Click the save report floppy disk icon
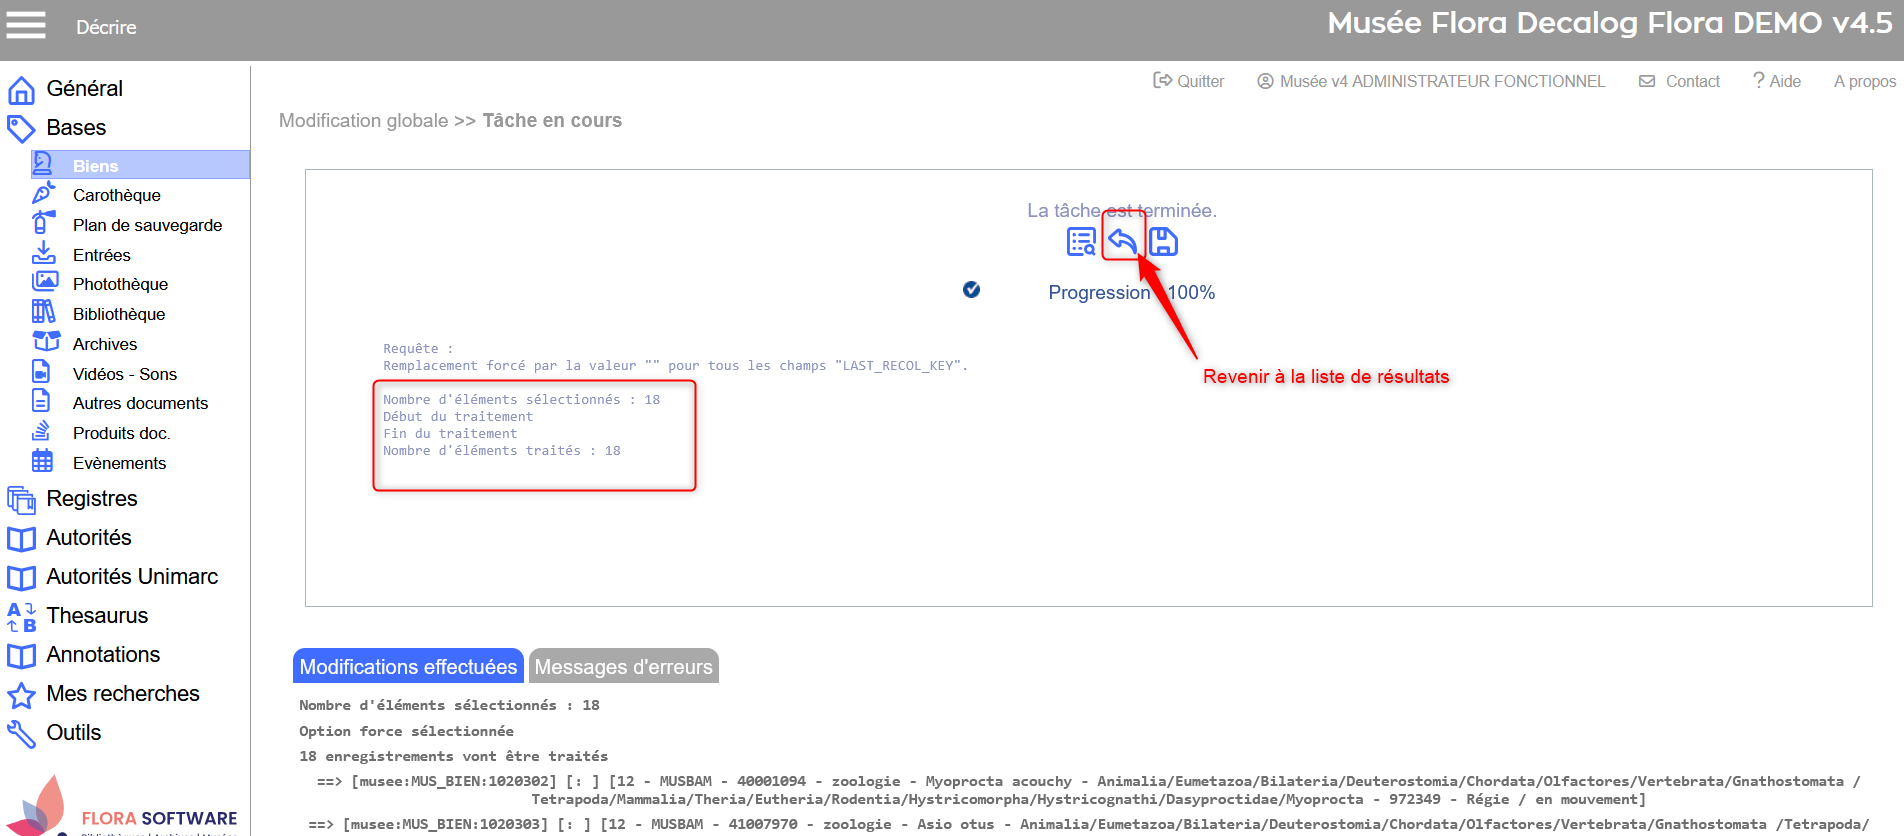Image resolution: width=1904 pixels, height=836 pixels. point(1163,242)
